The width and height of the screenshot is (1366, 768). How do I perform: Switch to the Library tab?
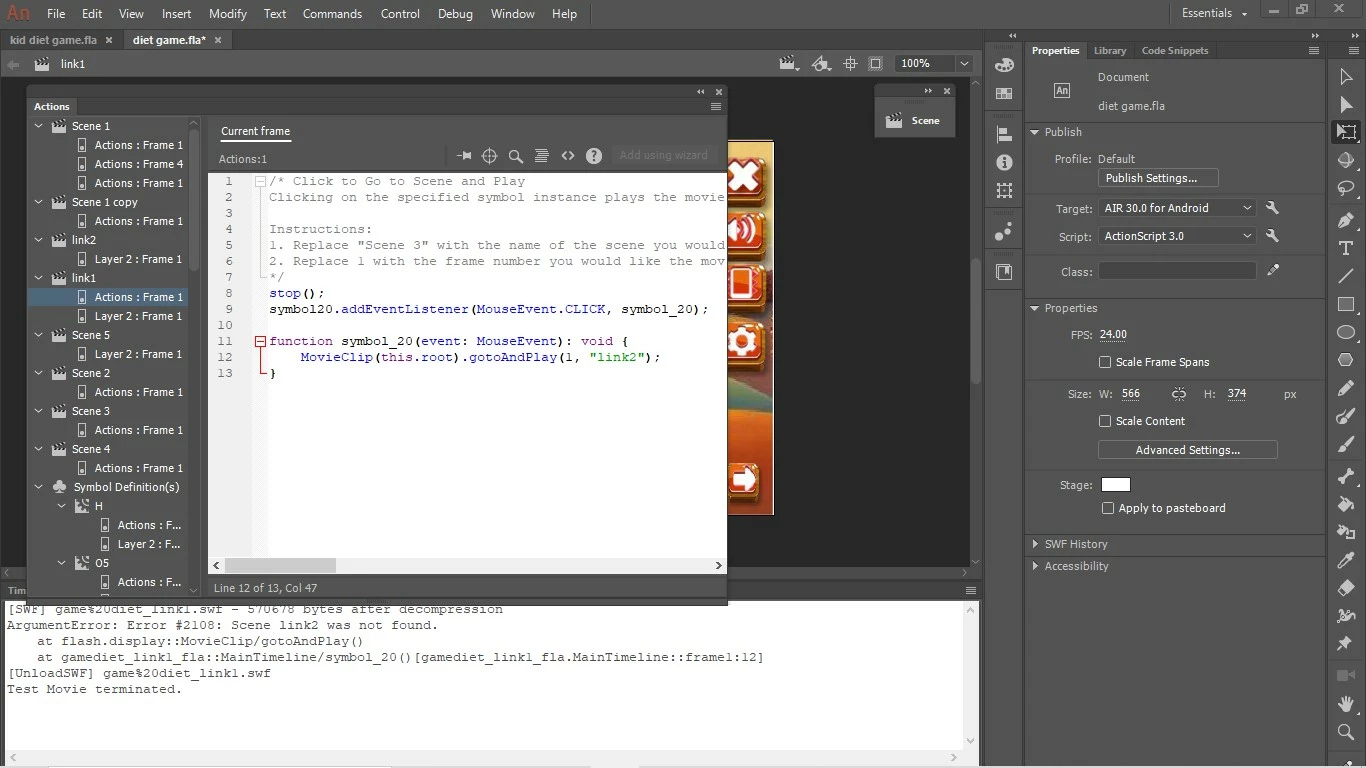click(1110, 50)
